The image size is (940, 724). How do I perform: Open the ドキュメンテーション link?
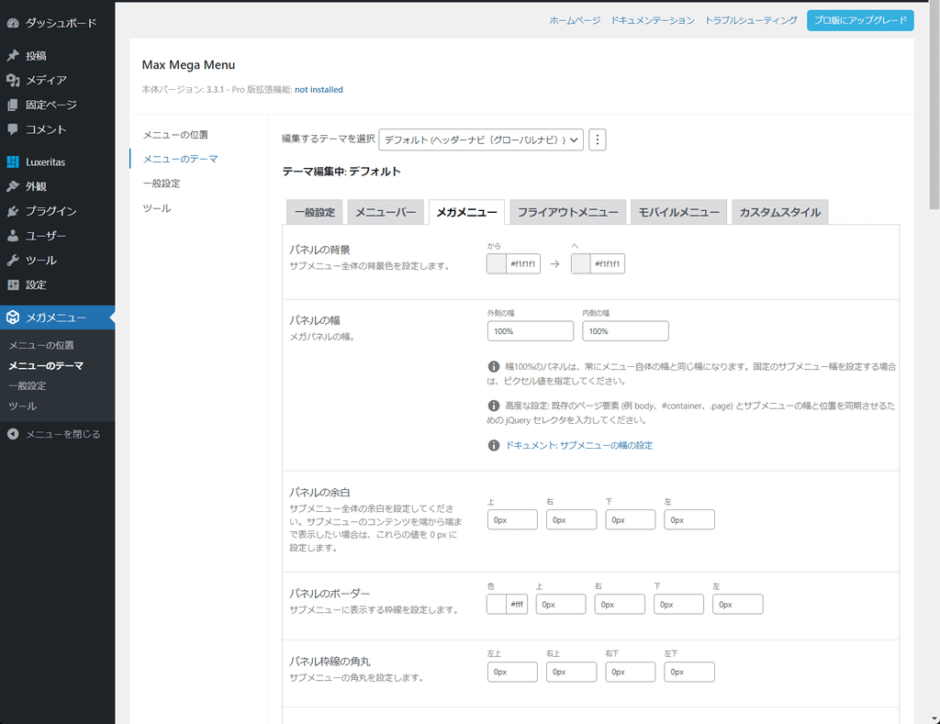click(x=653, y=20)
